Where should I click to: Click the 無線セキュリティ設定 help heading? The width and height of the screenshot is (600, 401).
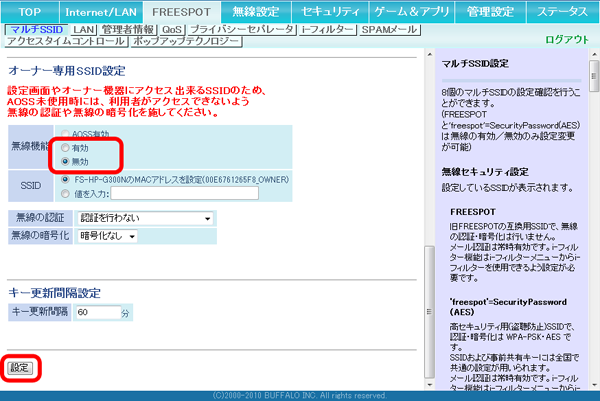(485, 172)
